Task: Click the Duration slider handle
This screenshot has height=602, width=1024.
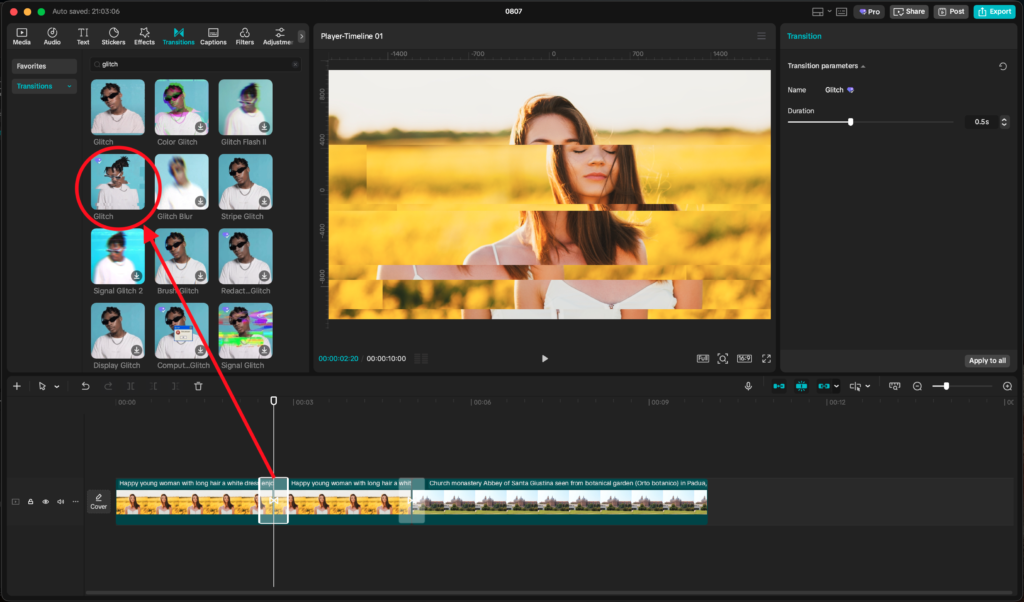Action: (x=850, y=121)
